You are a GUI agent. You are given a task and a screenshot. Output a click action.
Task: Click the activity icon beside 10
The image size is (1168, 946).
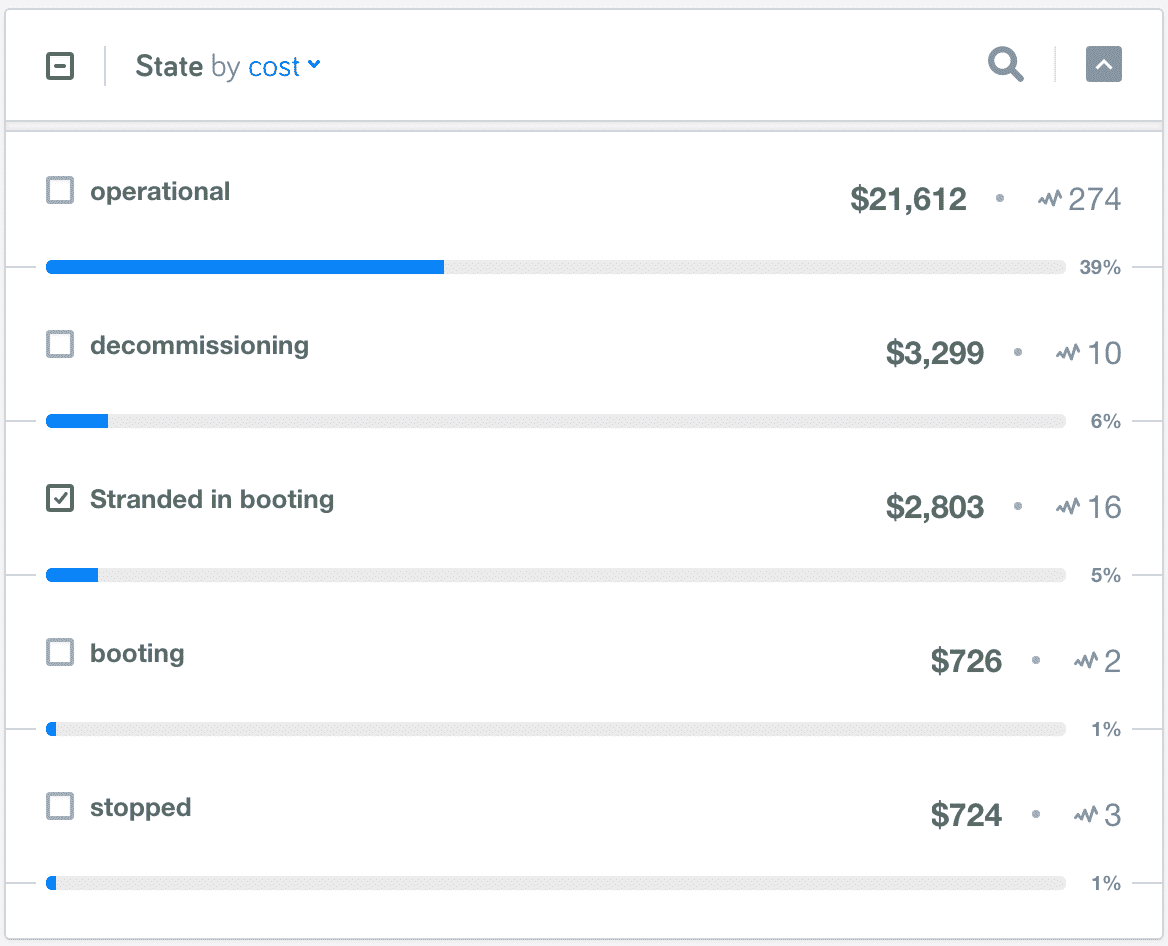point(1067,354)
